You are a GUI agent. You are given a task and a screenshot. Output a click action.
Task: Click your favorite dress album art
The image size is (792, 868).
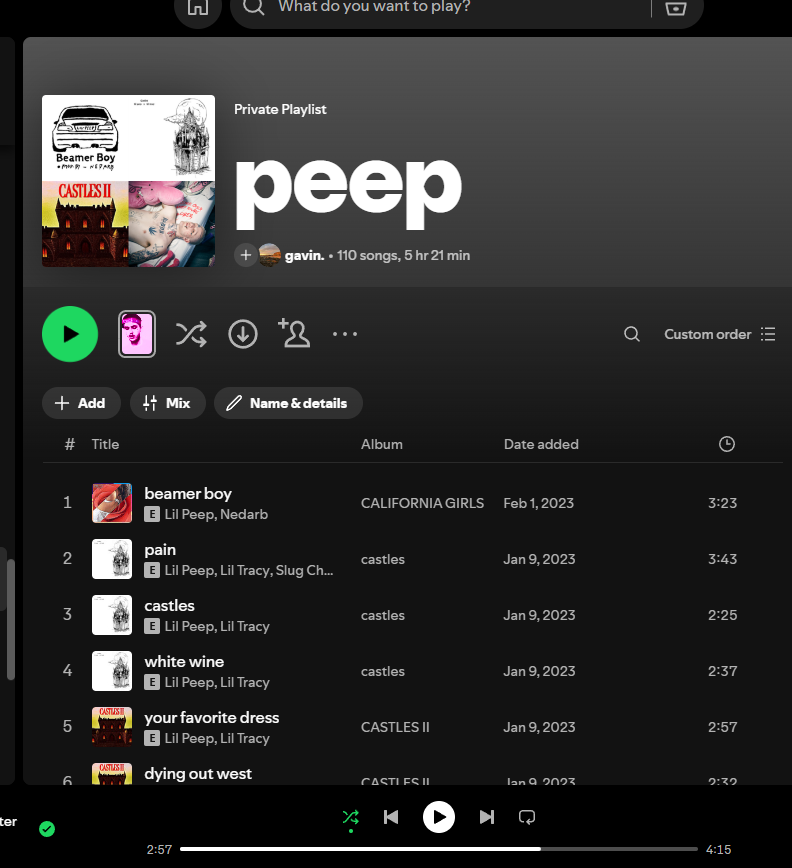pyautogui.click(x=112, y=727)
